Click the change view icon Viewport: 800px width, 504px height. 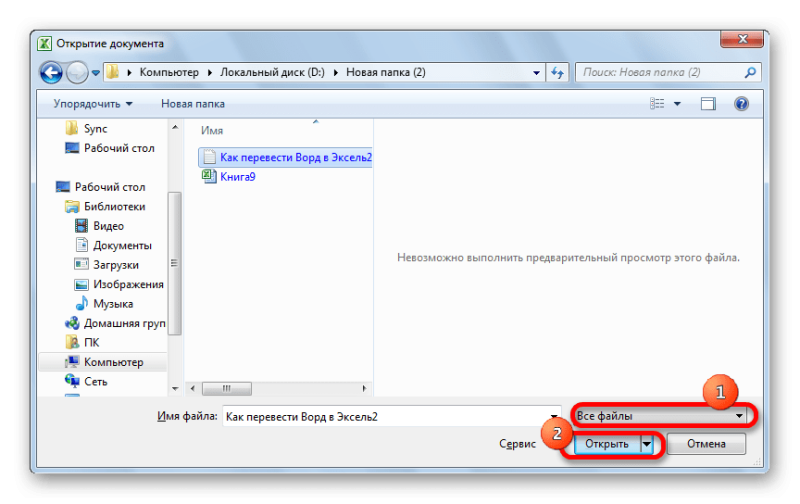(657, 104)
